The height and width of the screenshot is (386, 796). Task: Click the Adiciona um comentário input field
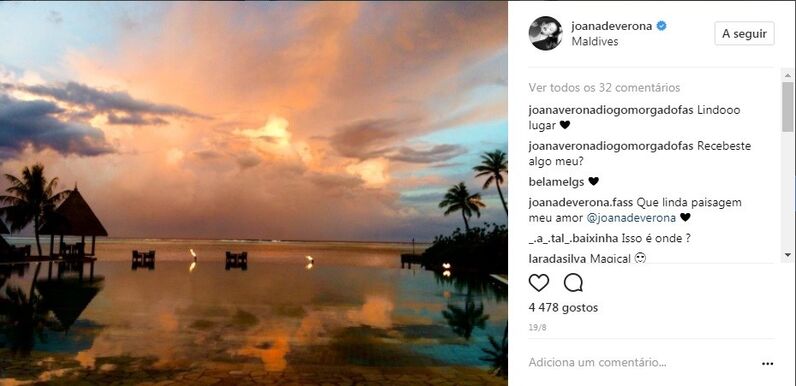[642, 363]
